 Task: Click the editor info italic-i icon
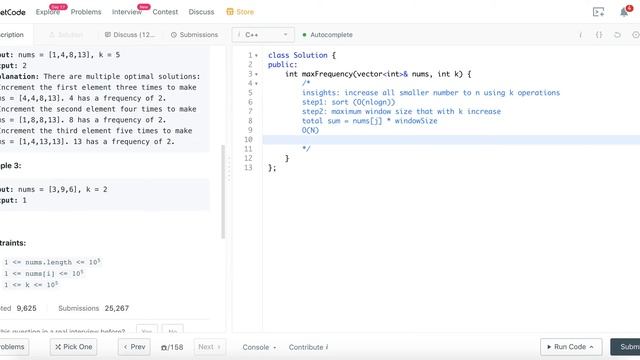click(580, 35)
